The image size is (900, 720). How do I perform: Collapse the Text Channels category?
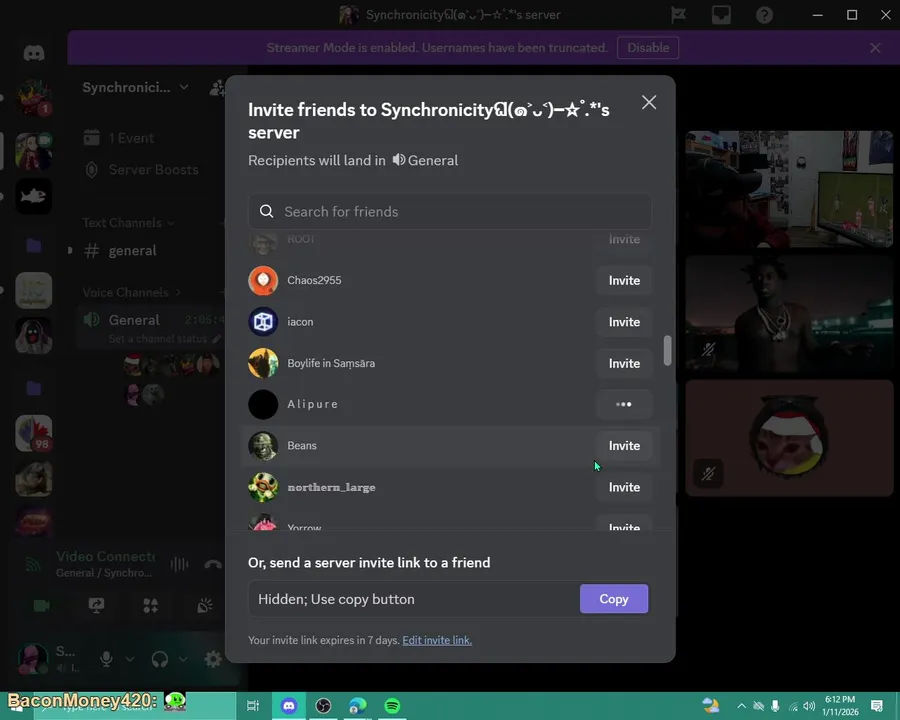pyautogui.click(x=128, y=223)
